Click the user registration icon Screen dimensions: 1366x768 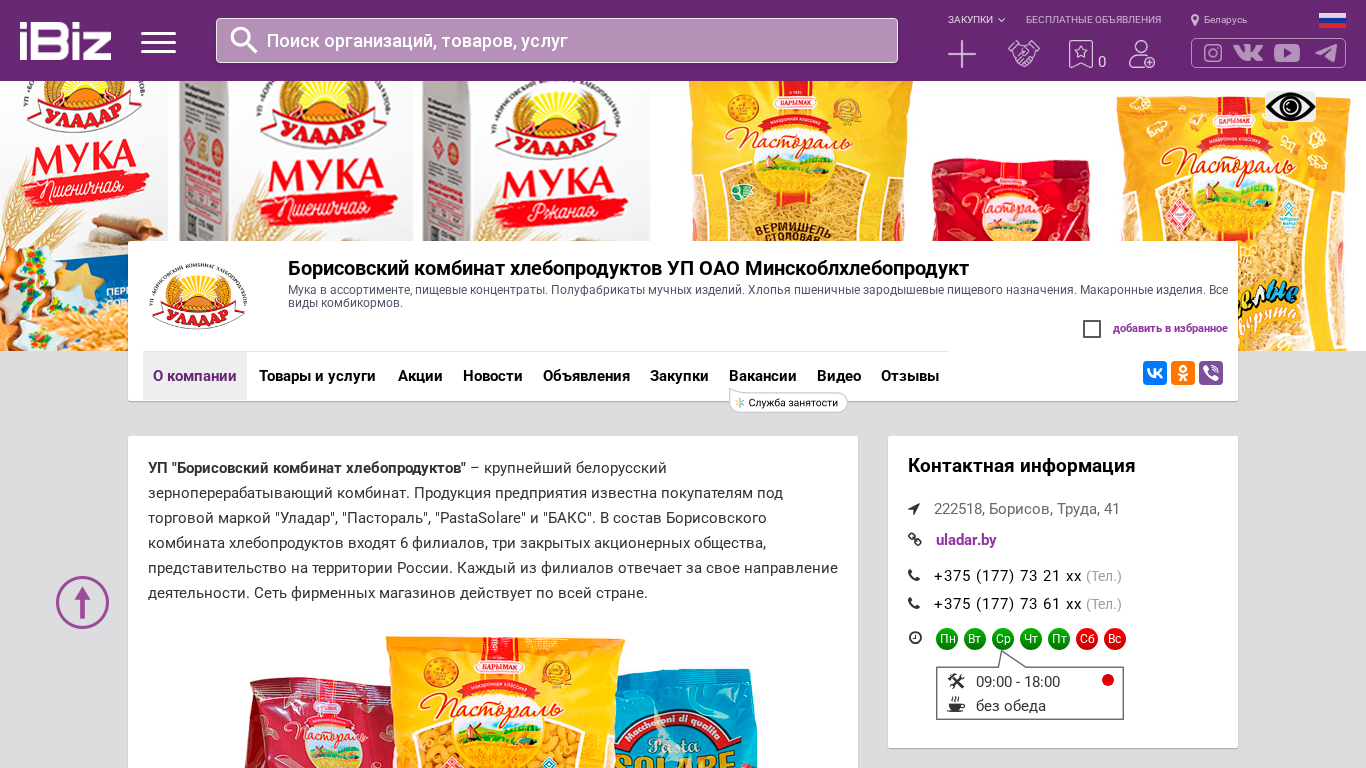click(1142, 54)
